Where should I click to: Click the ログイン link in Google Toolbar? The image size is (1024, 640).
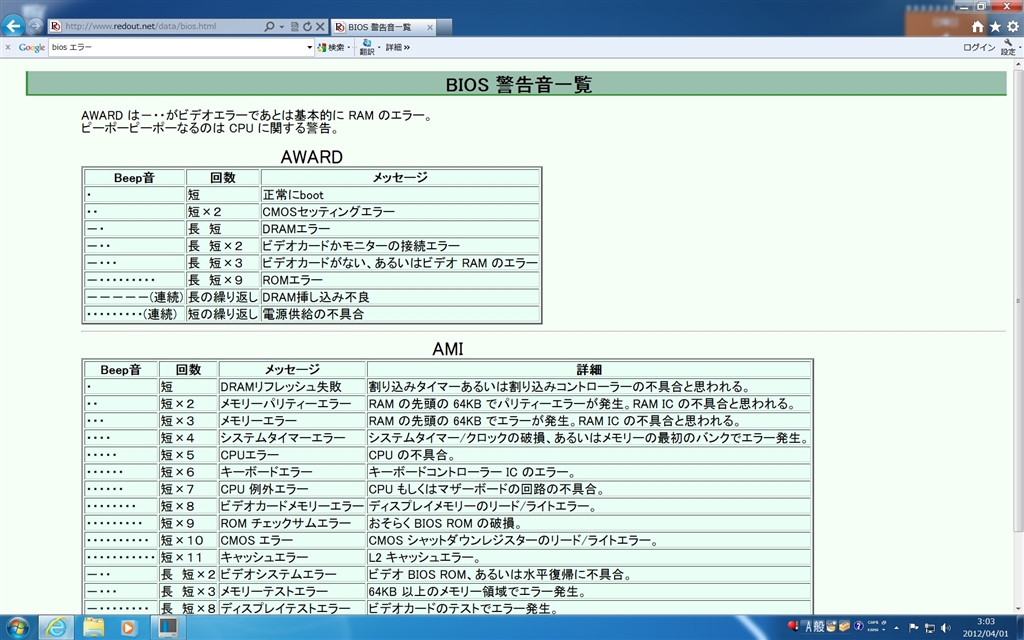click(979, 47)
